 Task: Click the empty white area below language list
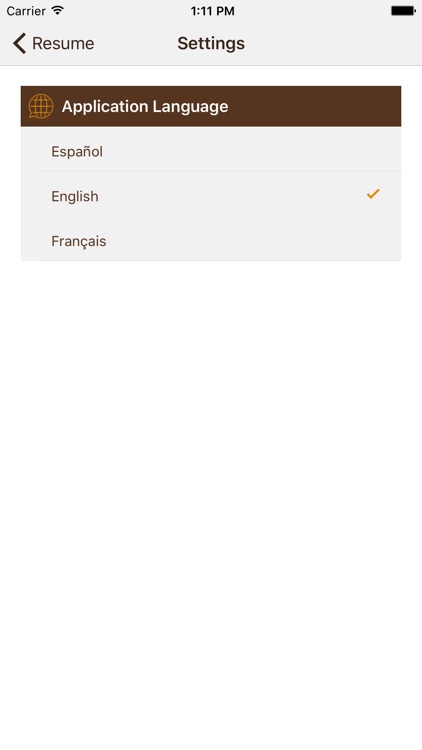point(211,502)
